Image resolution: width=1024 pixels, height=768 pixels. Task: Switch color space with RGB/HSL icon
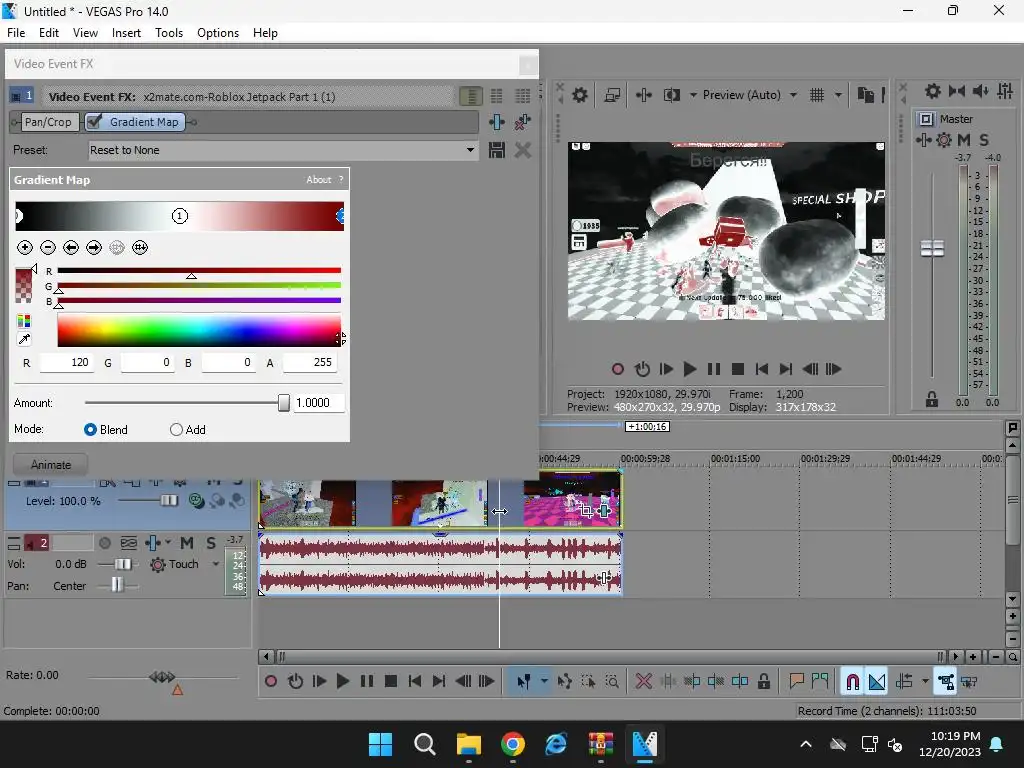pos(24,321)
